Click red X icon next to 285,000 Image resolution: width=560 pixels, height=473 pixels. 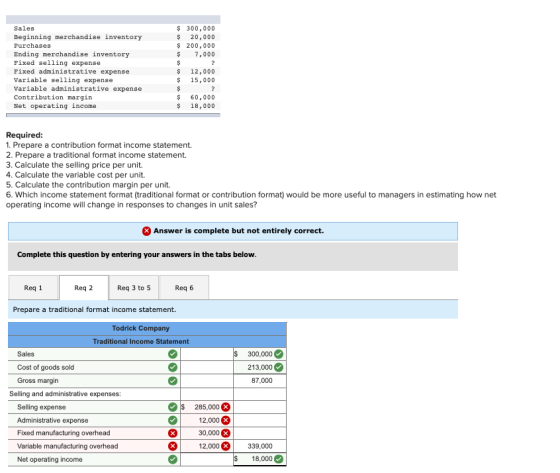[226, 407]
